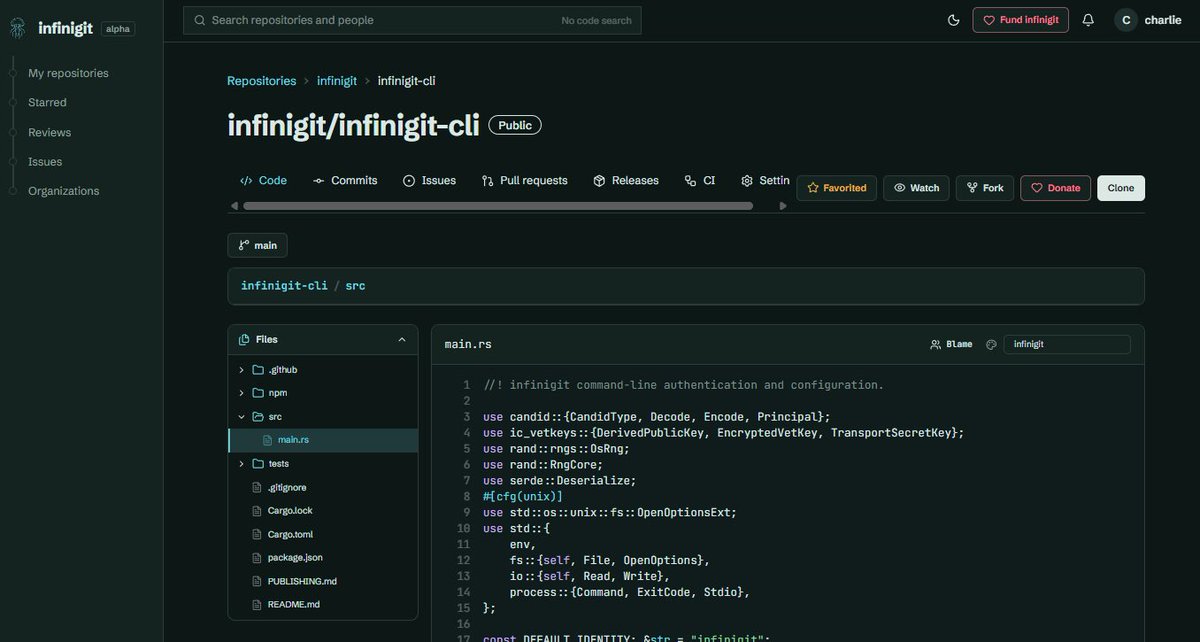Image resolution: width=1200 pixels, height=642 pixels.
Task: Focus the Search repositories and people field
Action: pos(412,20)
